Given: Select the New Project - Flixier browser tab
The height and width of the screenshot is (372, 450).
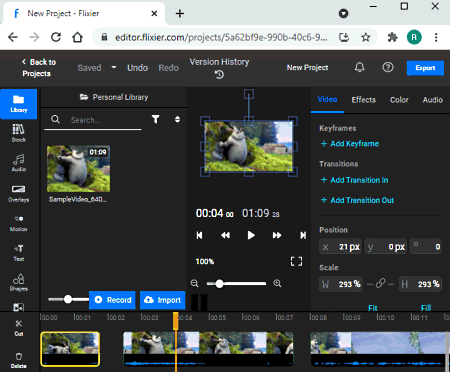Looking at the screenshot, I should click(83, 13).
